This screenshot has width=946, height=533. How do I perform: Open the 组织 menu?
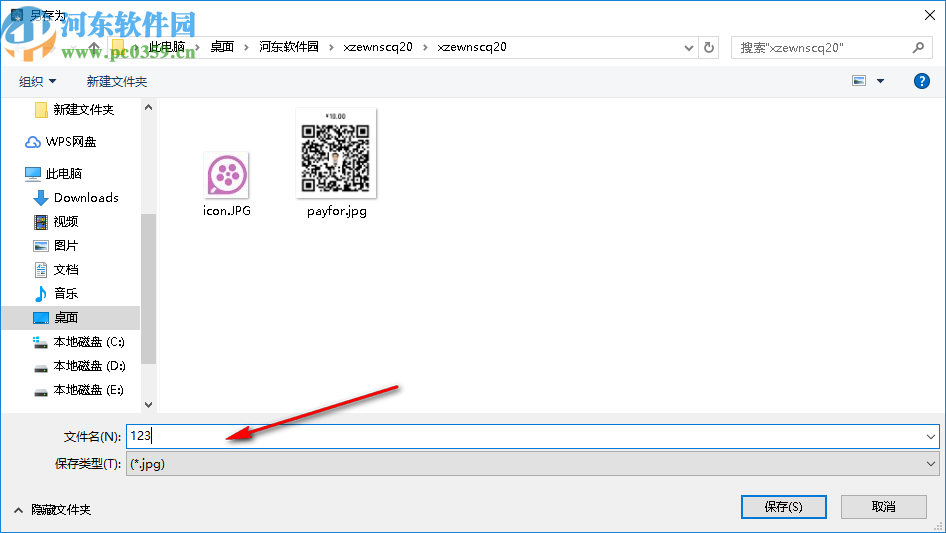click(x=37, y=81)
